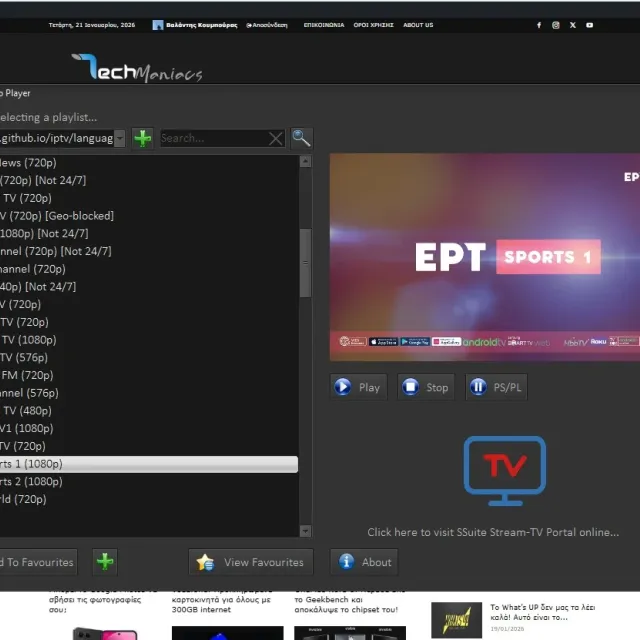This screenshot has height=640, width=640.
Task: Select the 'TV (576p)' channel row
Action: 149,358
